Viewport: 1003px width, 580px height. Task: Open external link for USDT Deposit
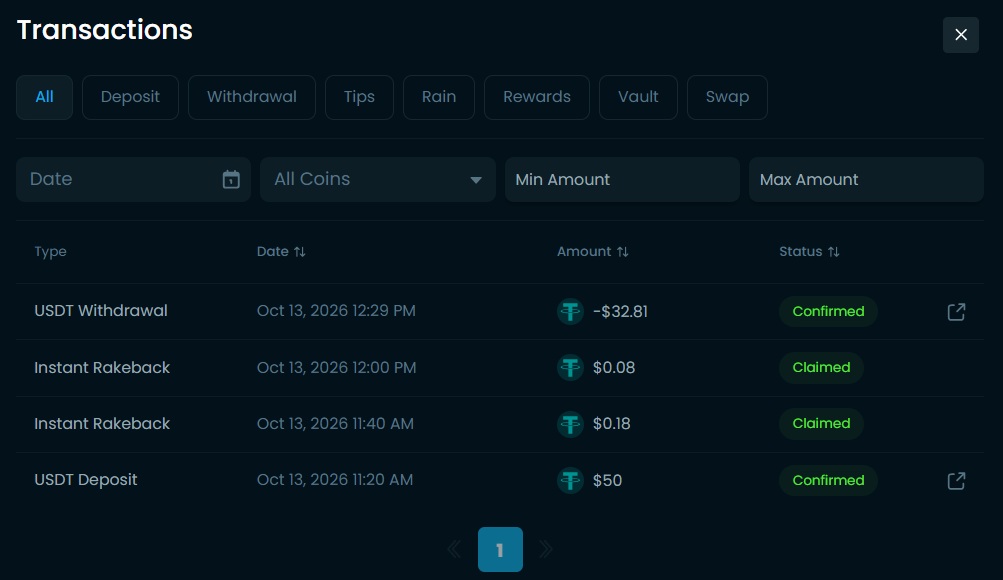tap(956, 480)
